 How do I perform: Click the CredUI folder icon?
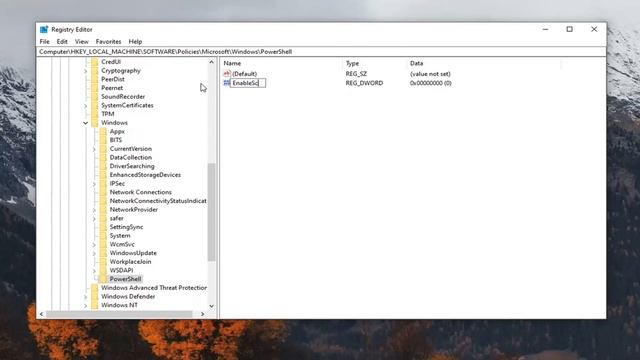tap(95, 62)
